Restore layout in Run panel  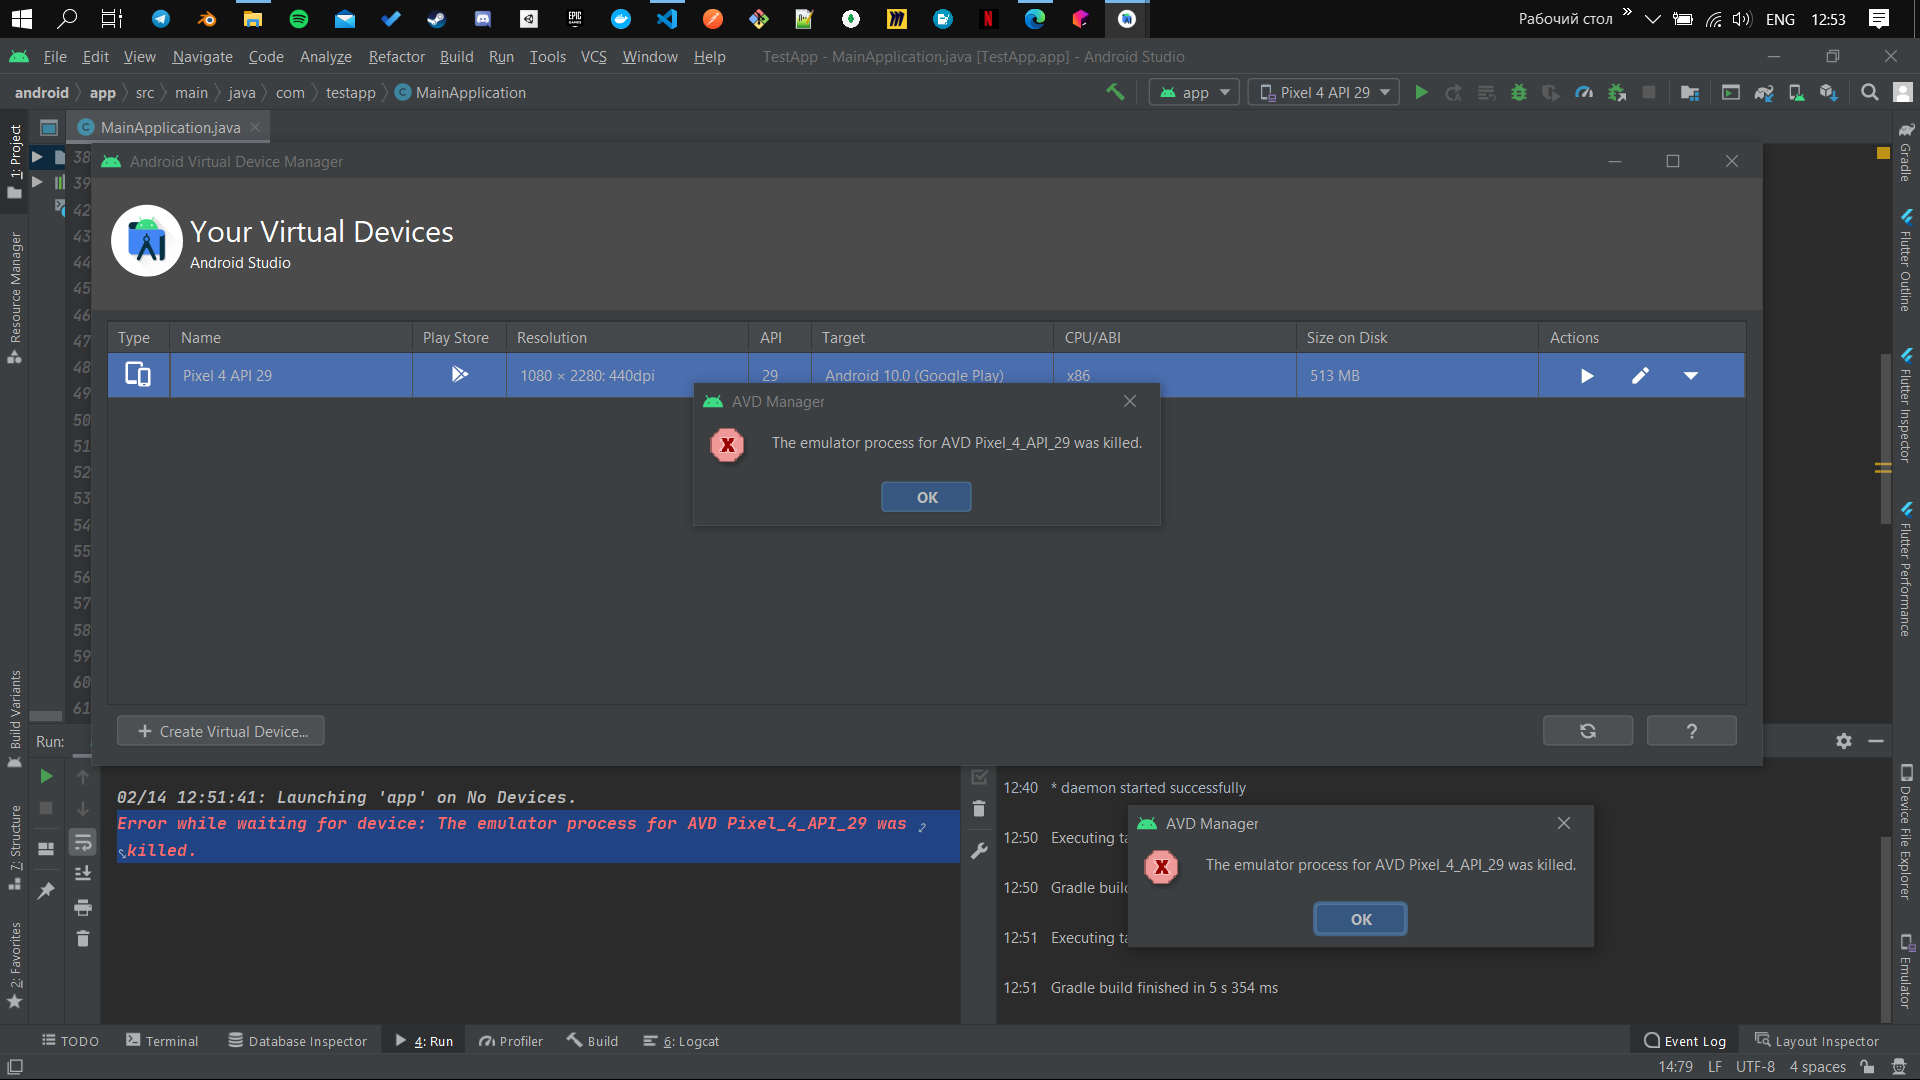[46, 849]
